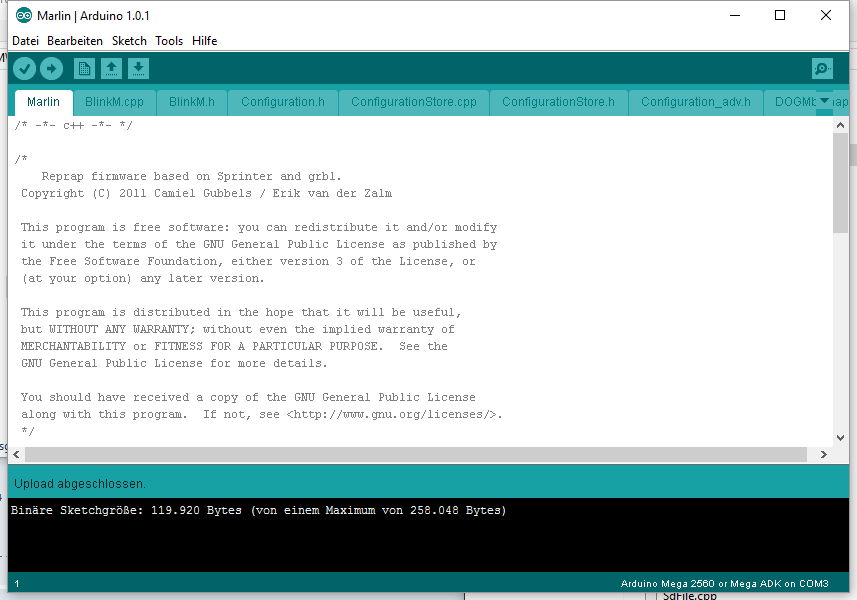Viewport: 857px width, 600px height.
Task: Switch to the partially hidden DOGM tab
Action: pos(791,102)
